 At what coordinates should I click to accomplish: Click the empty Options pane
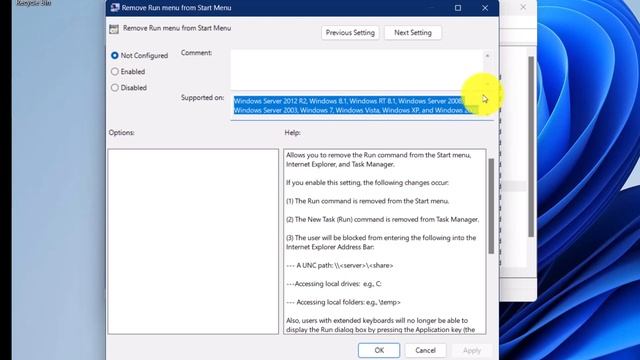pyautogui.click(x=193, y=242)
